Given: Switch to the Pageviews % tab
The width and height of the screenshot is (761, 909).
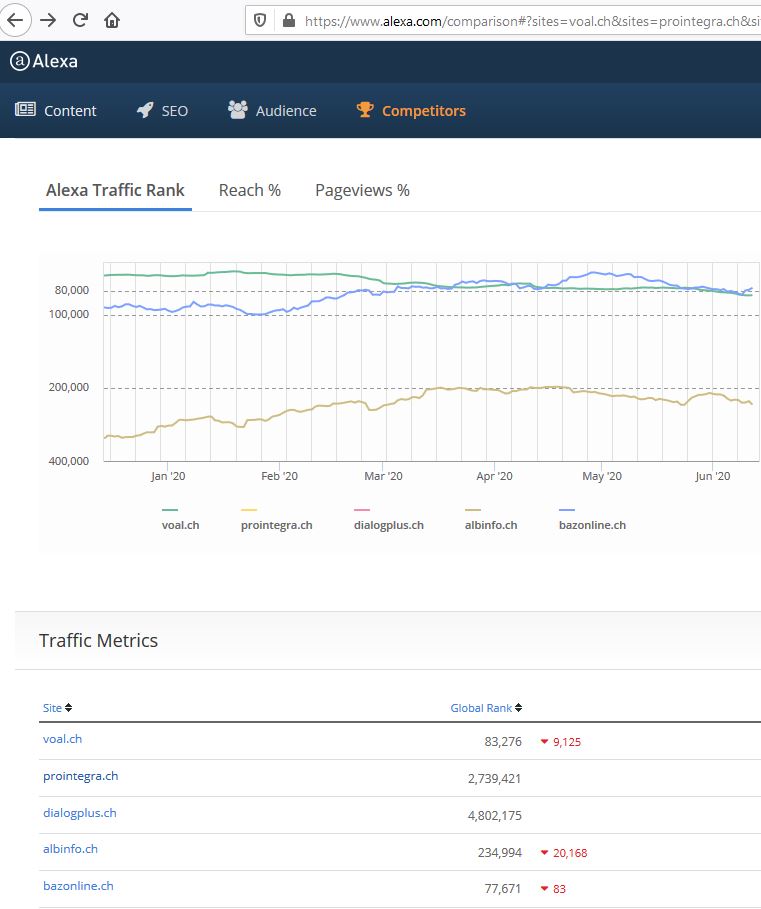Looking at the screenshot, I should coord(362,190).
